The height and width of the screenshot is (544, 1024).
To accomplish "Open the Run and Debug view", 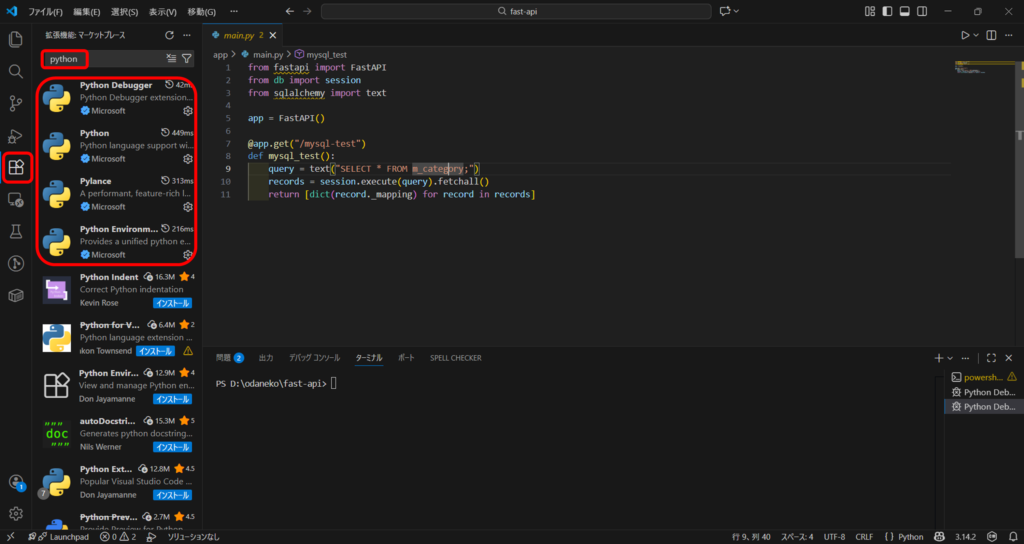I will (x=16, y=135).
